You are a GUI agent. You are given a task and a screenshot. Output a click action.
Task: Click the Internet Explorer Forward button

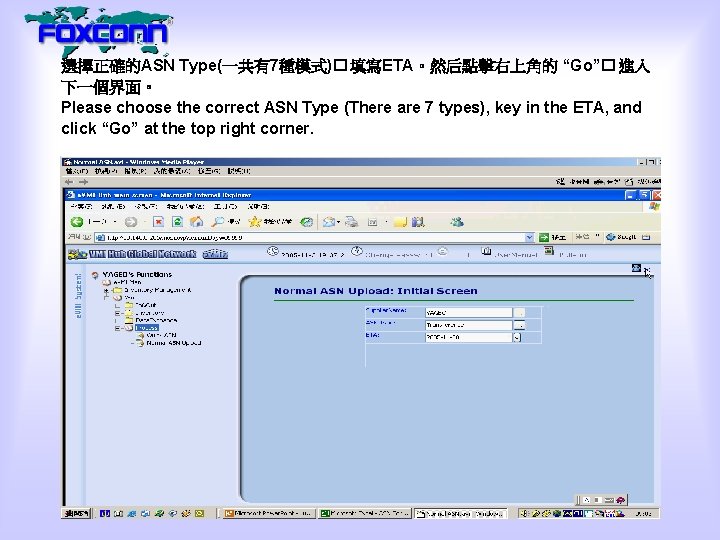pos(130,222)
